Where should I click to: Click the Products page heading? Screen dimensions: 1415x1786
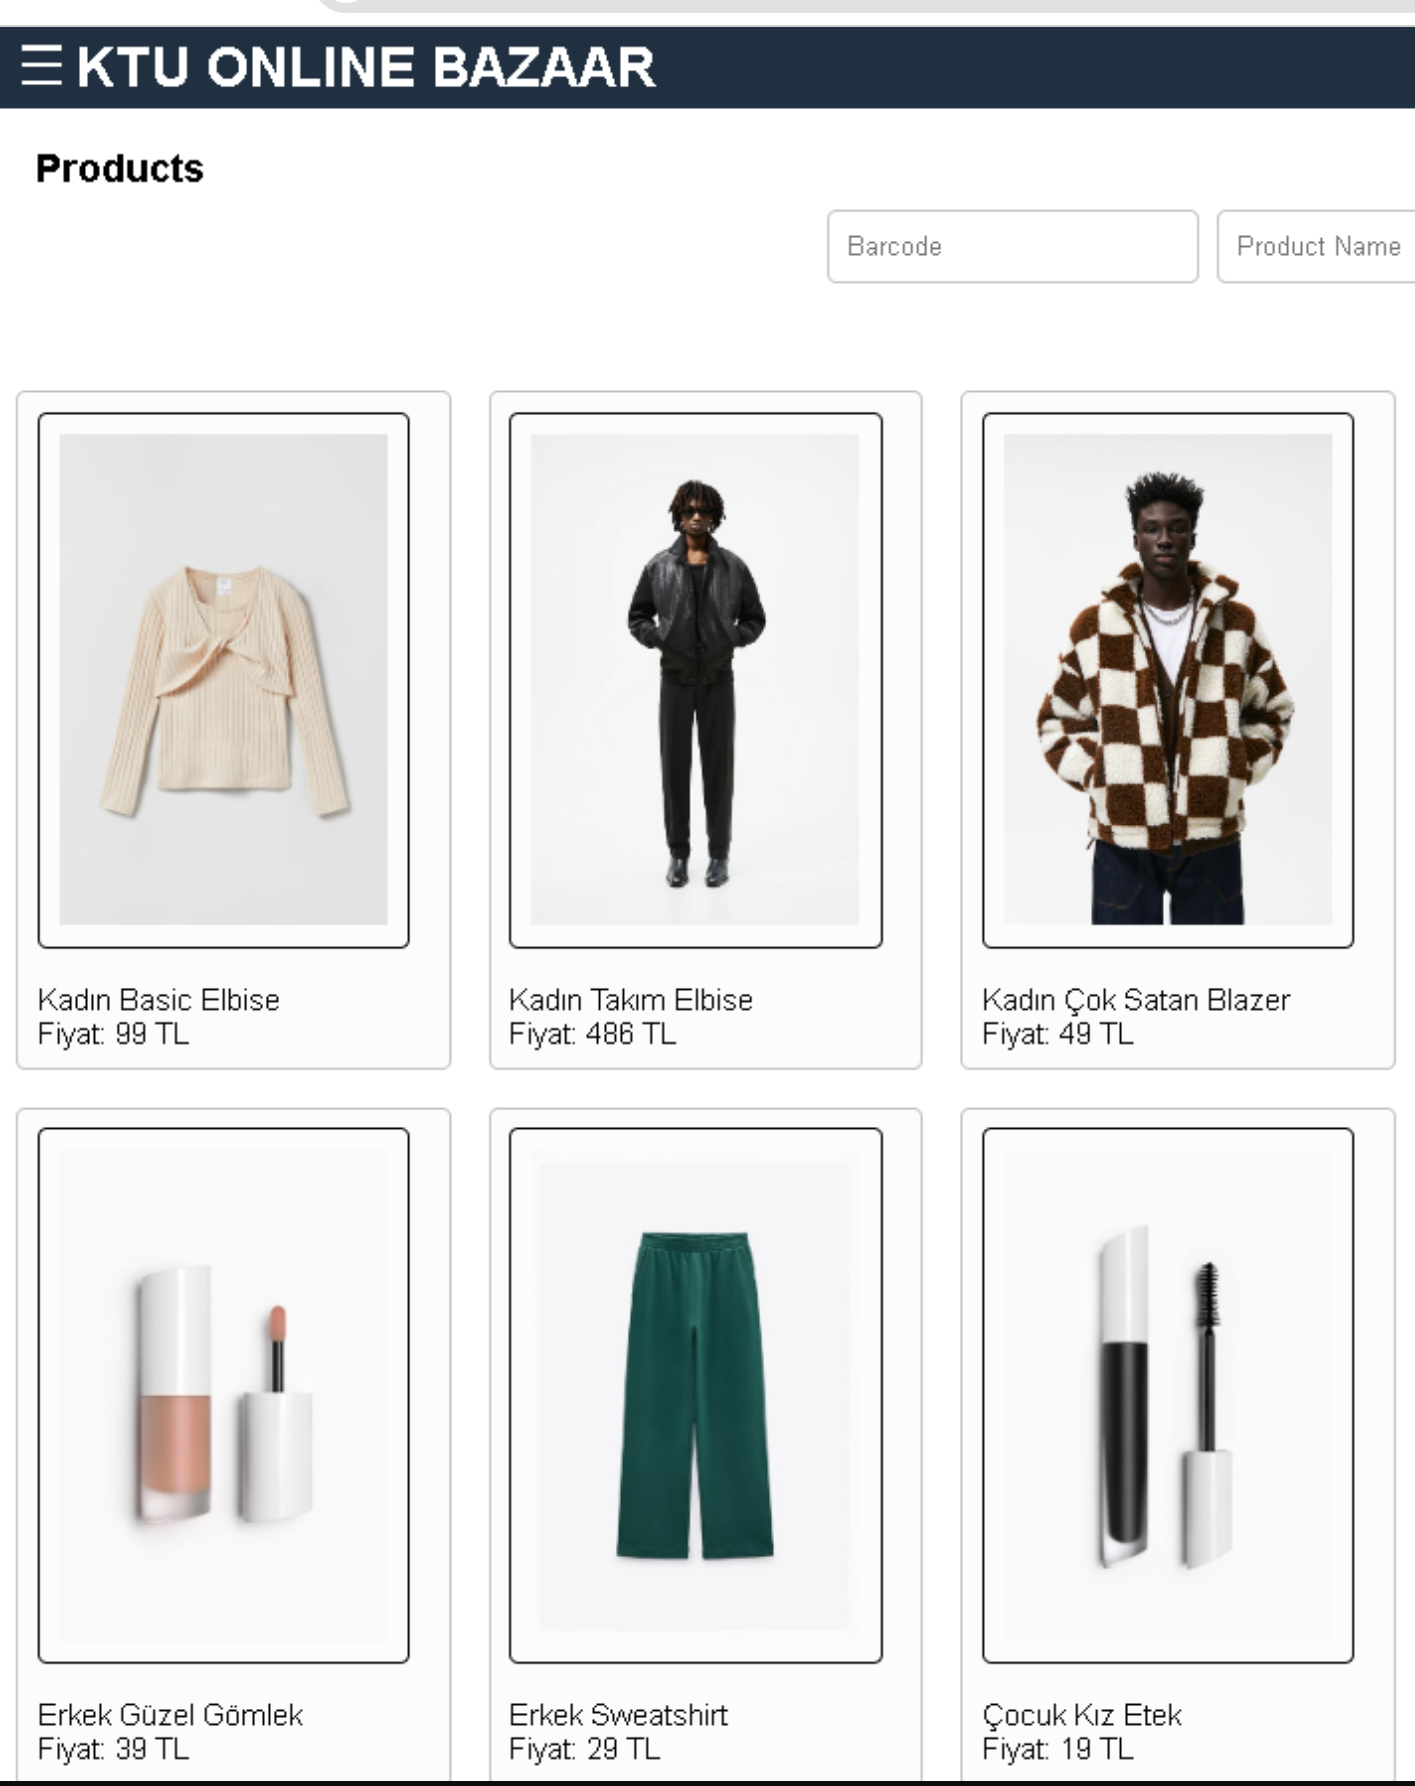tap(120, 168)
